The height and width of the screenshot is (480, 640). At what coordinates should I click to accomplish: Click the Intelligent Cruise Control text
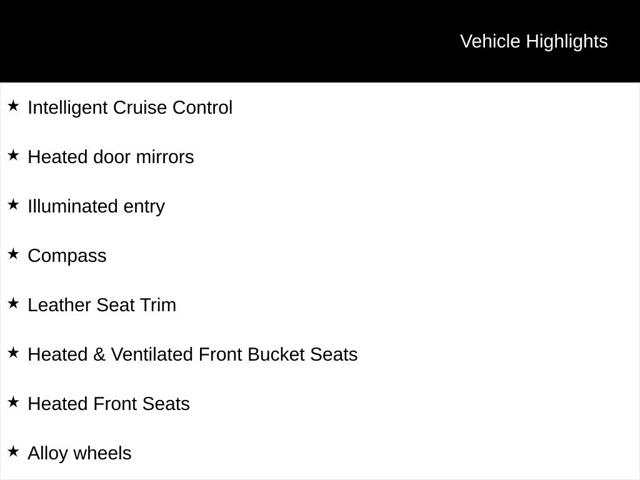[x=130, y=108]
